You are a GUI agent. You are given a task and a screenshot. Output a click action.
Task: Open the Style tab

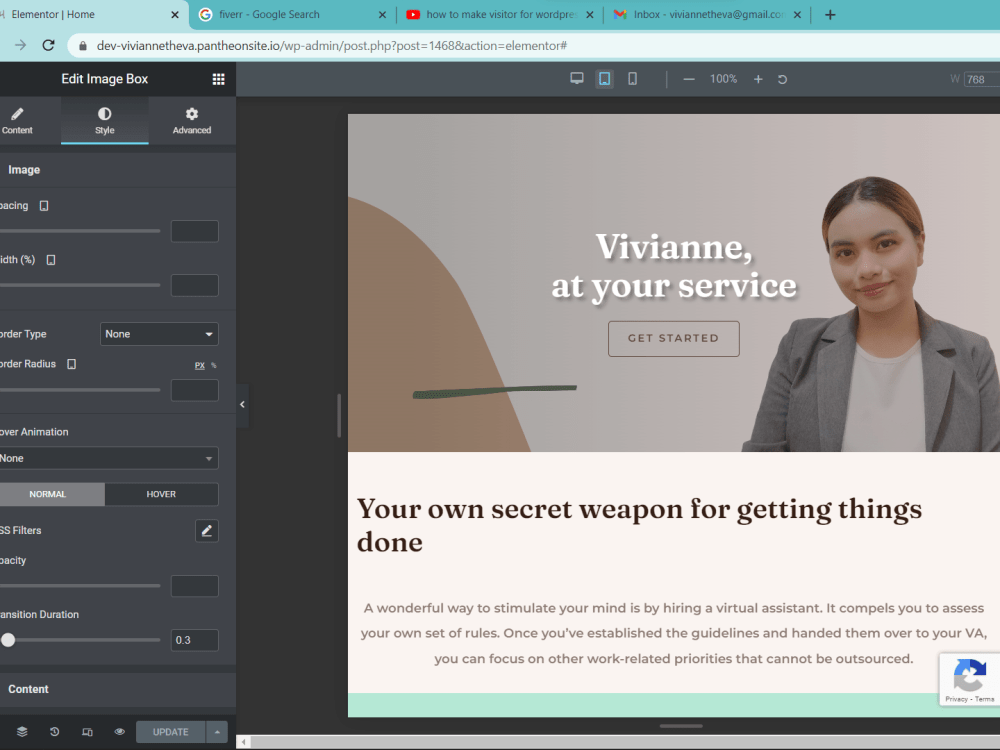[x=105, y=121]
